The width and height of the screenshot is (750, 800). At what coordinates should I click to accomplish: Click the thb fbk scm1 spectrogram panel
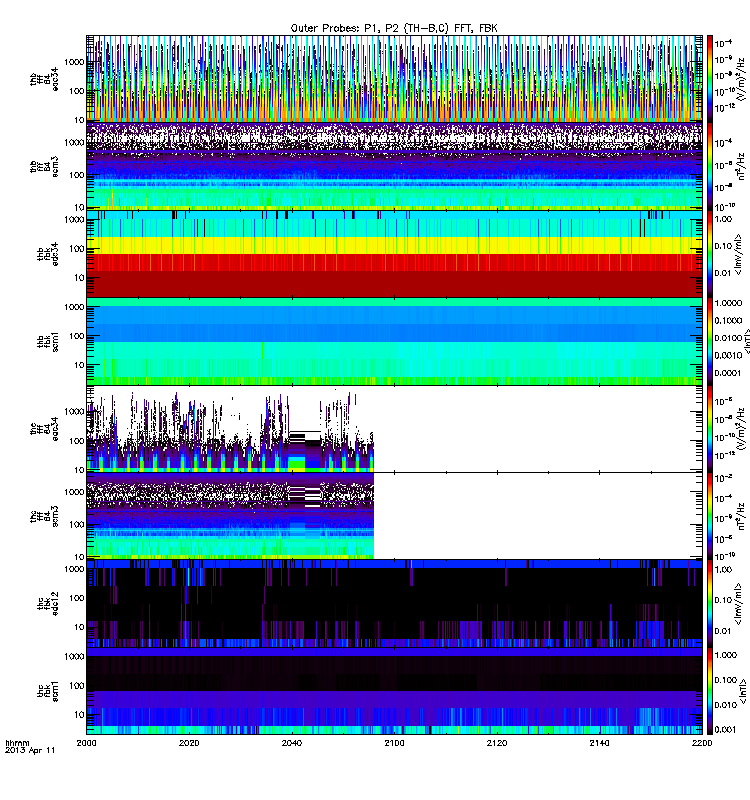[x=394, y=341]
